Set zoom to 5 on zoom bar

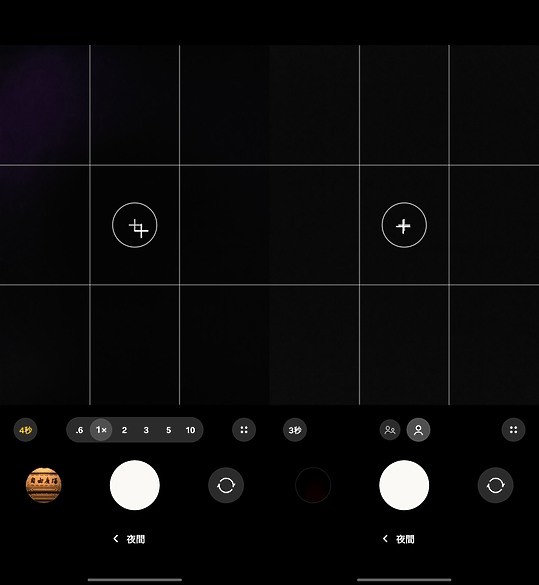pos(169,430)
